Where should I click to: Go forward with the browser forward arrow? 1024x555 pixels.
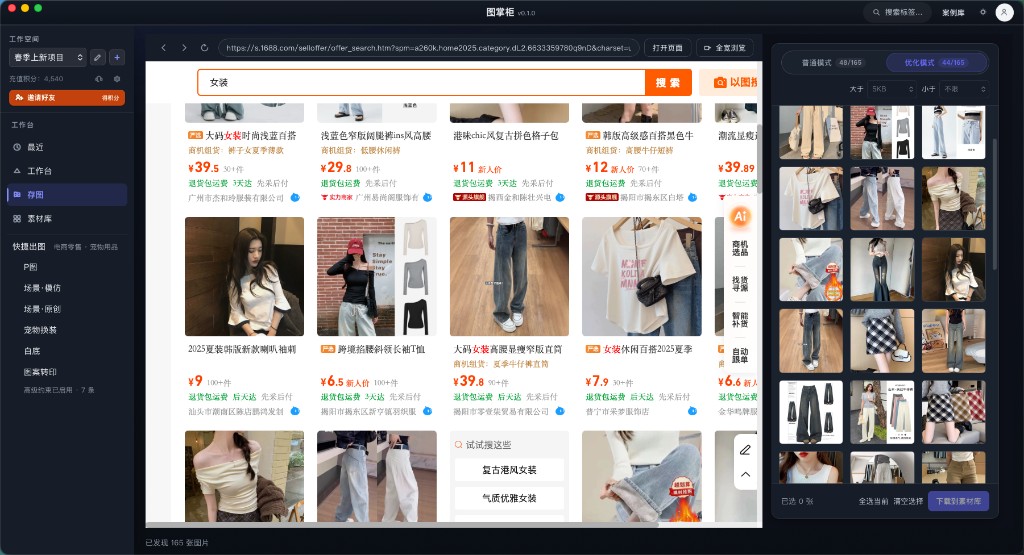(x=184, y=48)
